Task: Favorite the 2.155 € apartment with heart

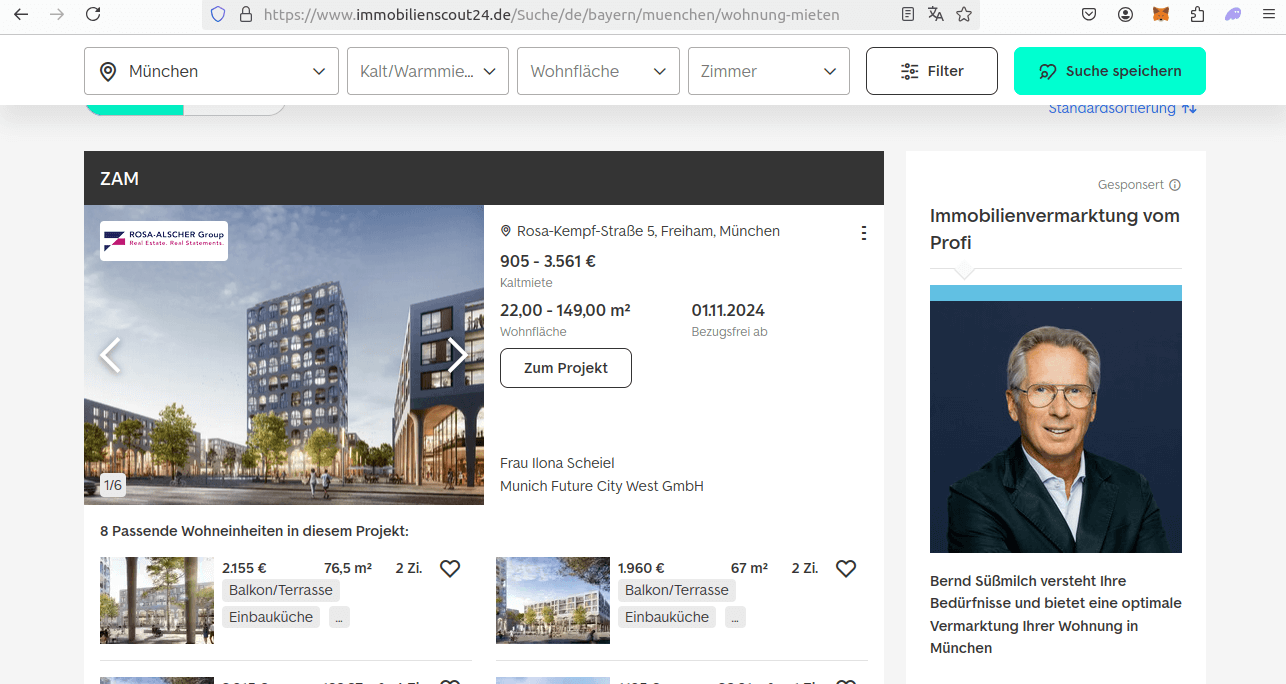Action: click(450, 568)
